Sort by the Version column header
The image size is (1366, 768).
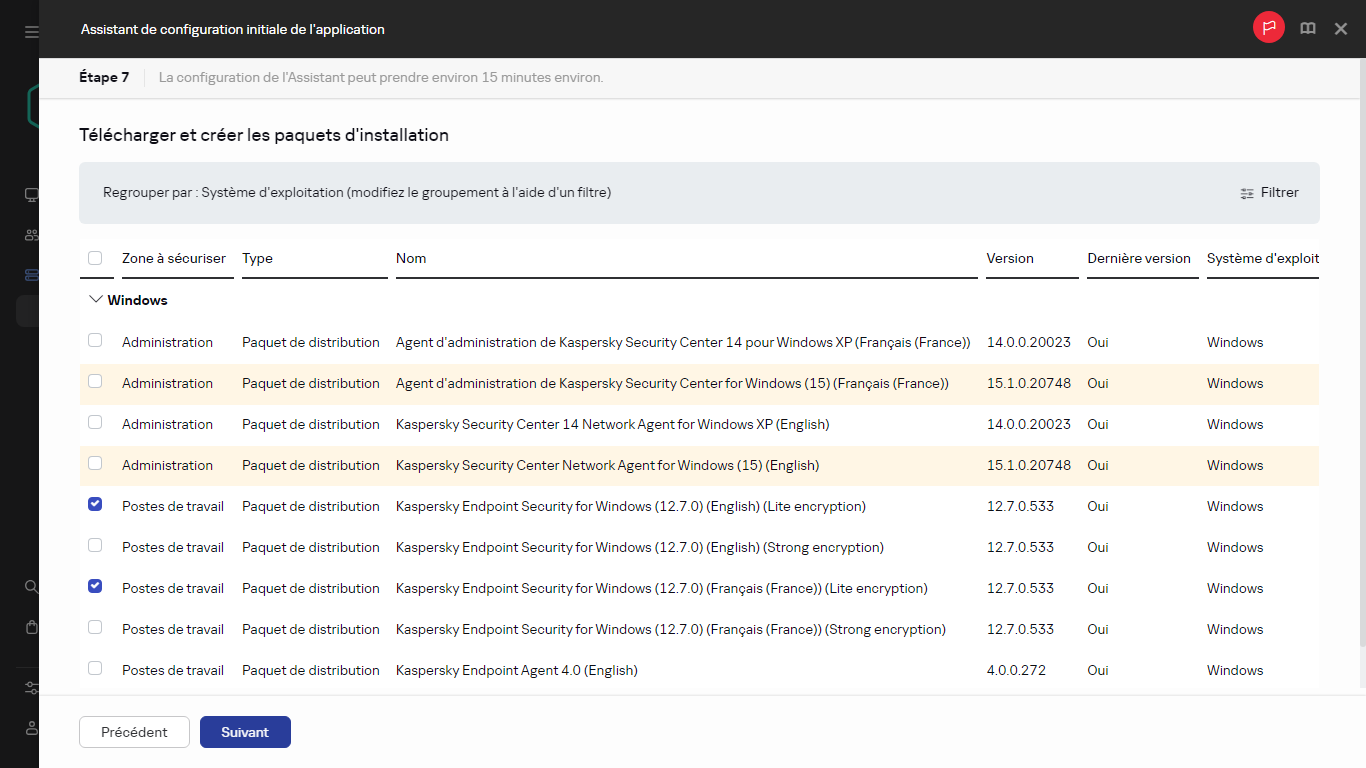[1010, 258]
